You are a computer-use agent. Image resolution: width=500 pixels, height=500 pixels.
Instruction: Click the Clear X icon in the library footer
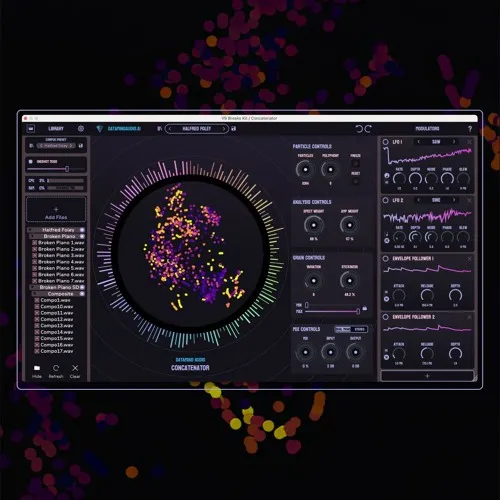coord(75,368)
